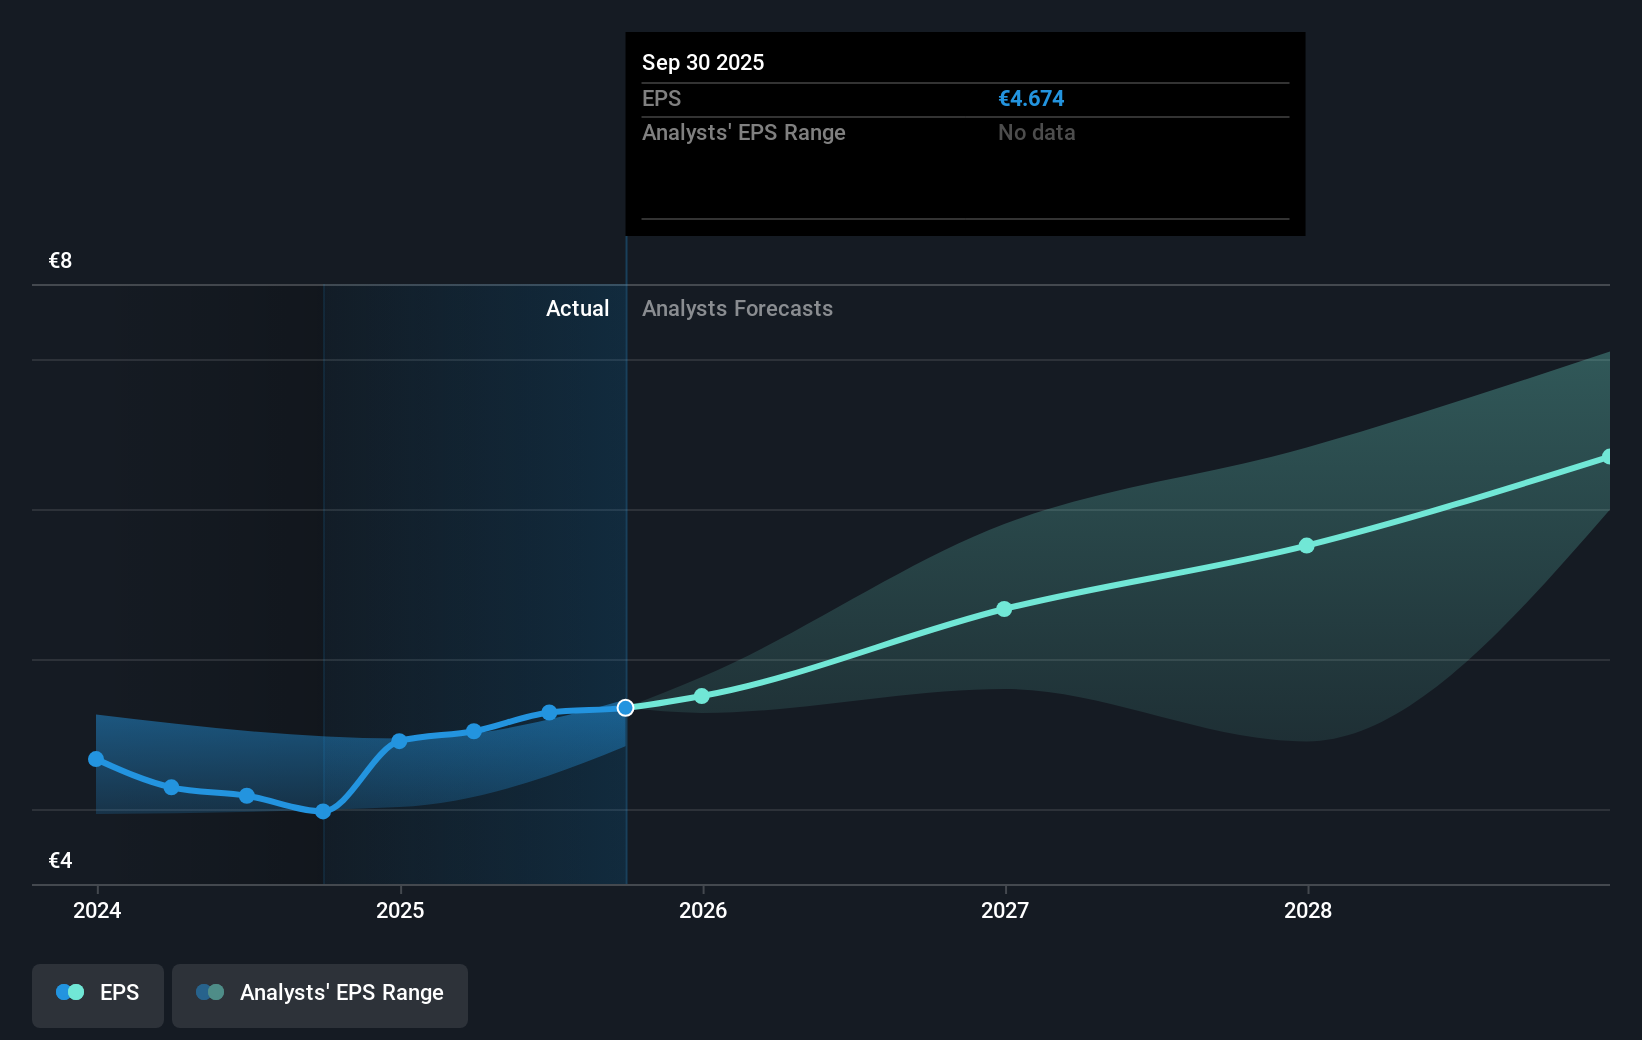The width and height of the screenshot is (1642, 1040).
Task: Click the 2026 x-axis label
Action: coord(703,910)
